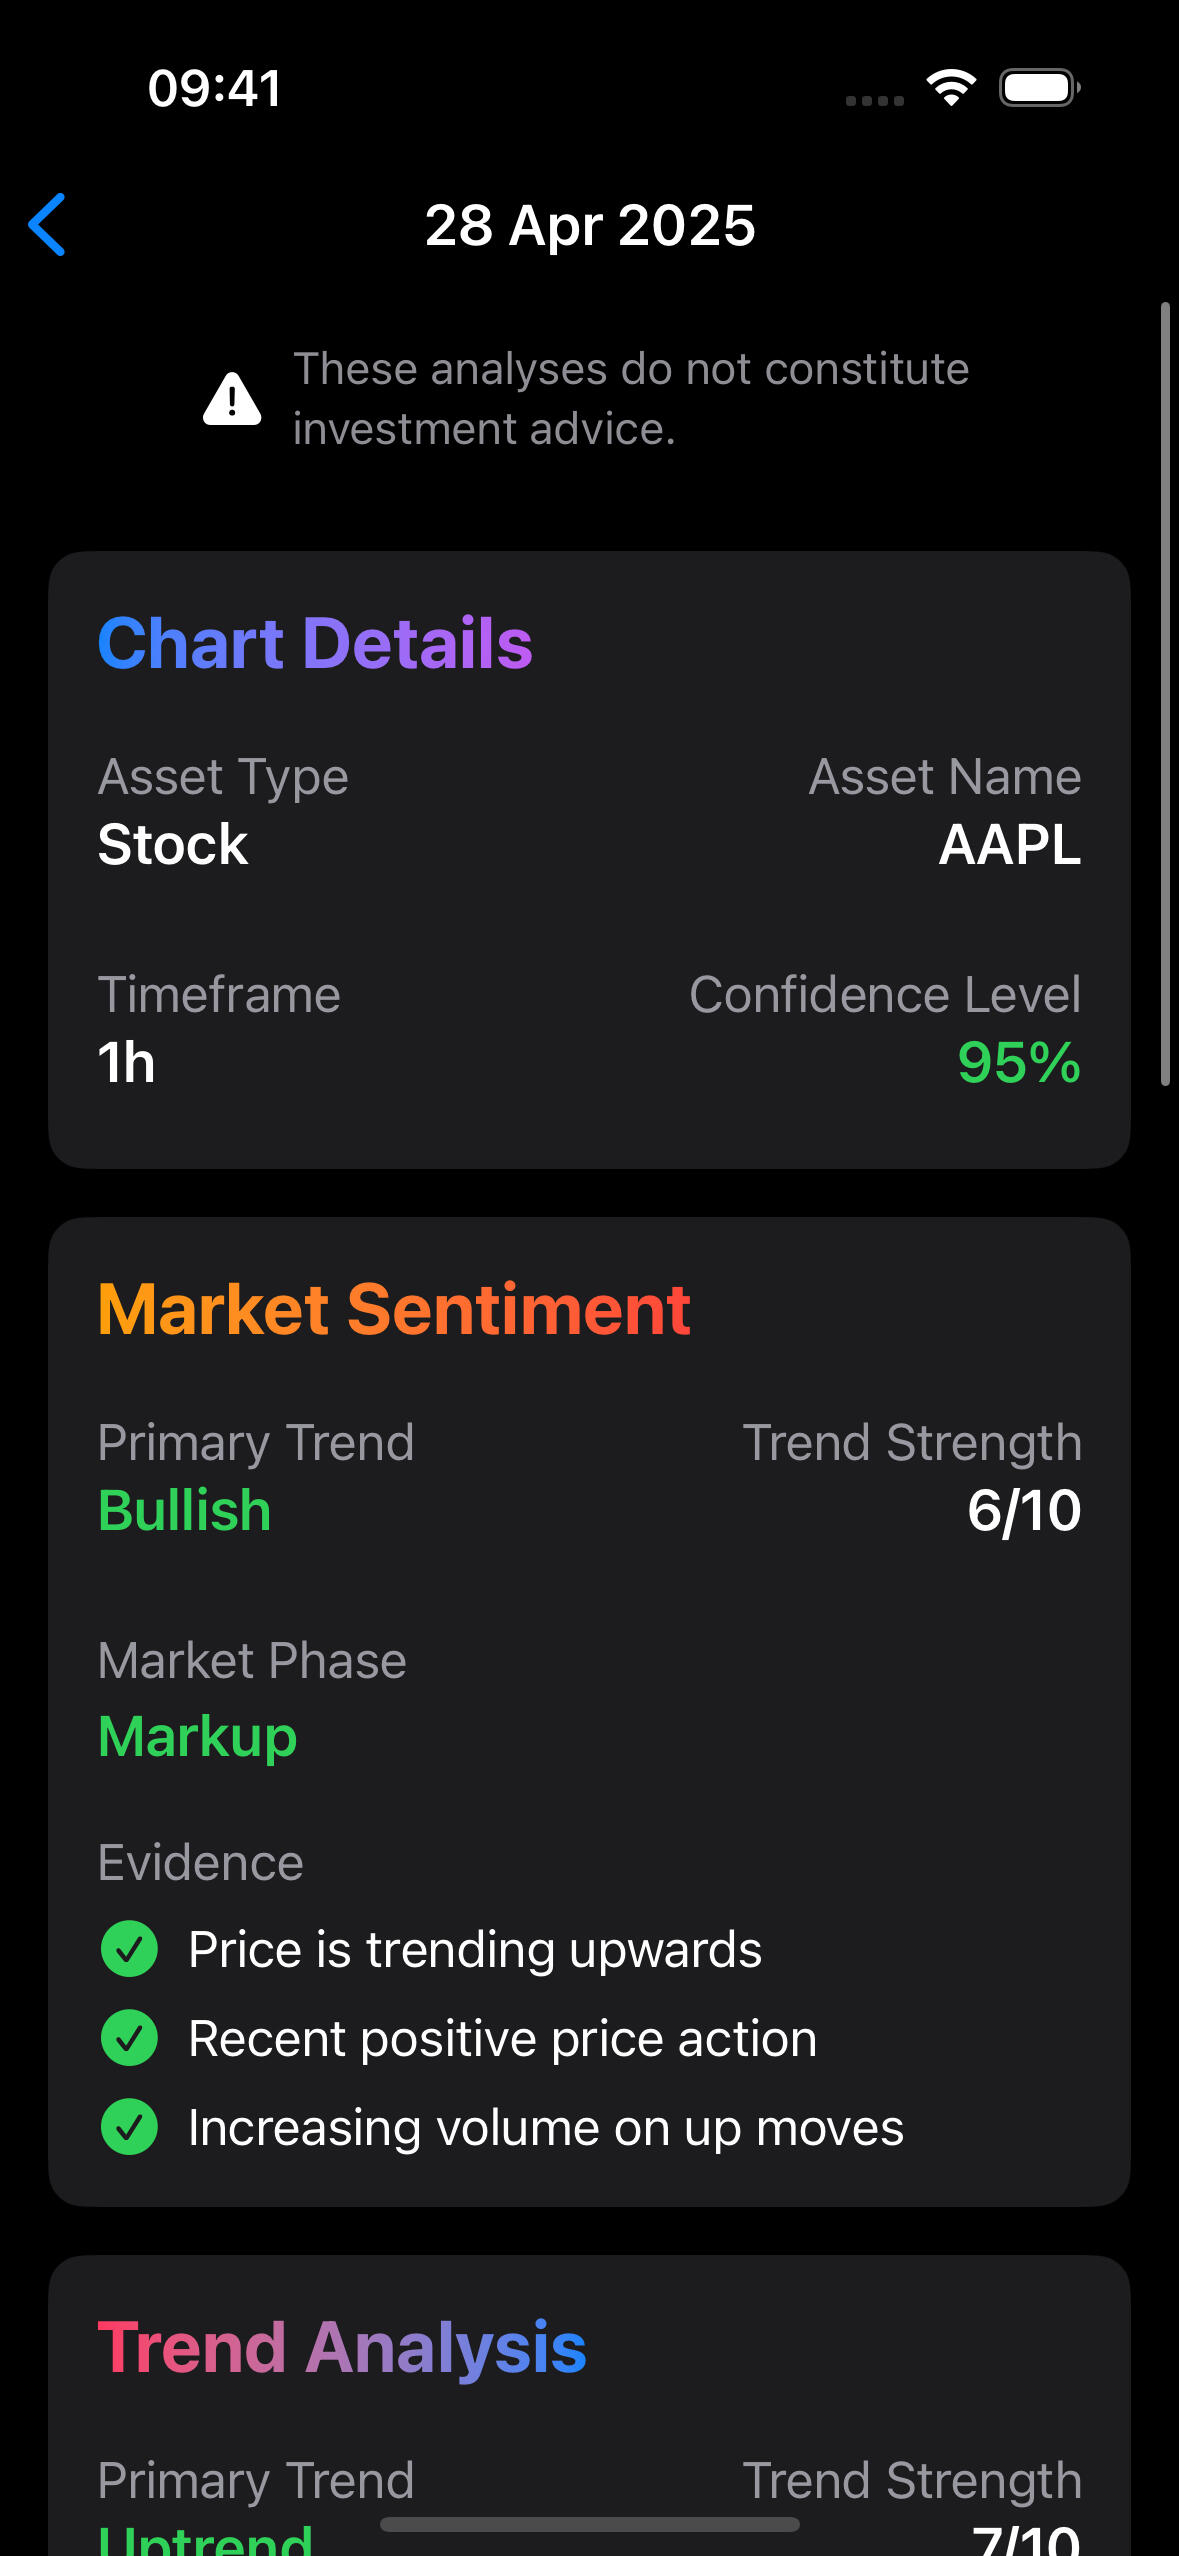Tap the warning triangle icon
Viewport: 1179px width, 2556px height.
coord(232,399)
